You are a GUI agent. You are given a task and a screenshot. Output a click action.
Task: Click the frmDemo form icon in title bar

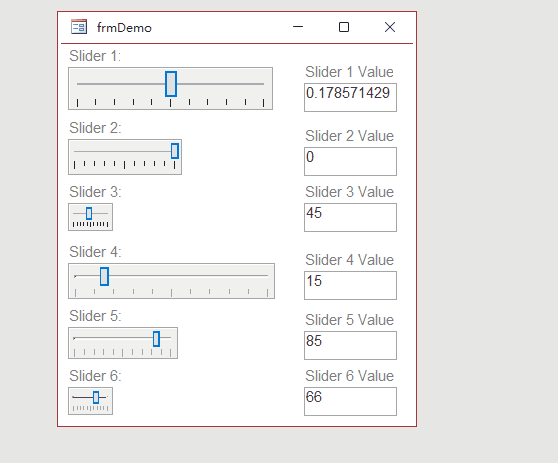(79, 27)
